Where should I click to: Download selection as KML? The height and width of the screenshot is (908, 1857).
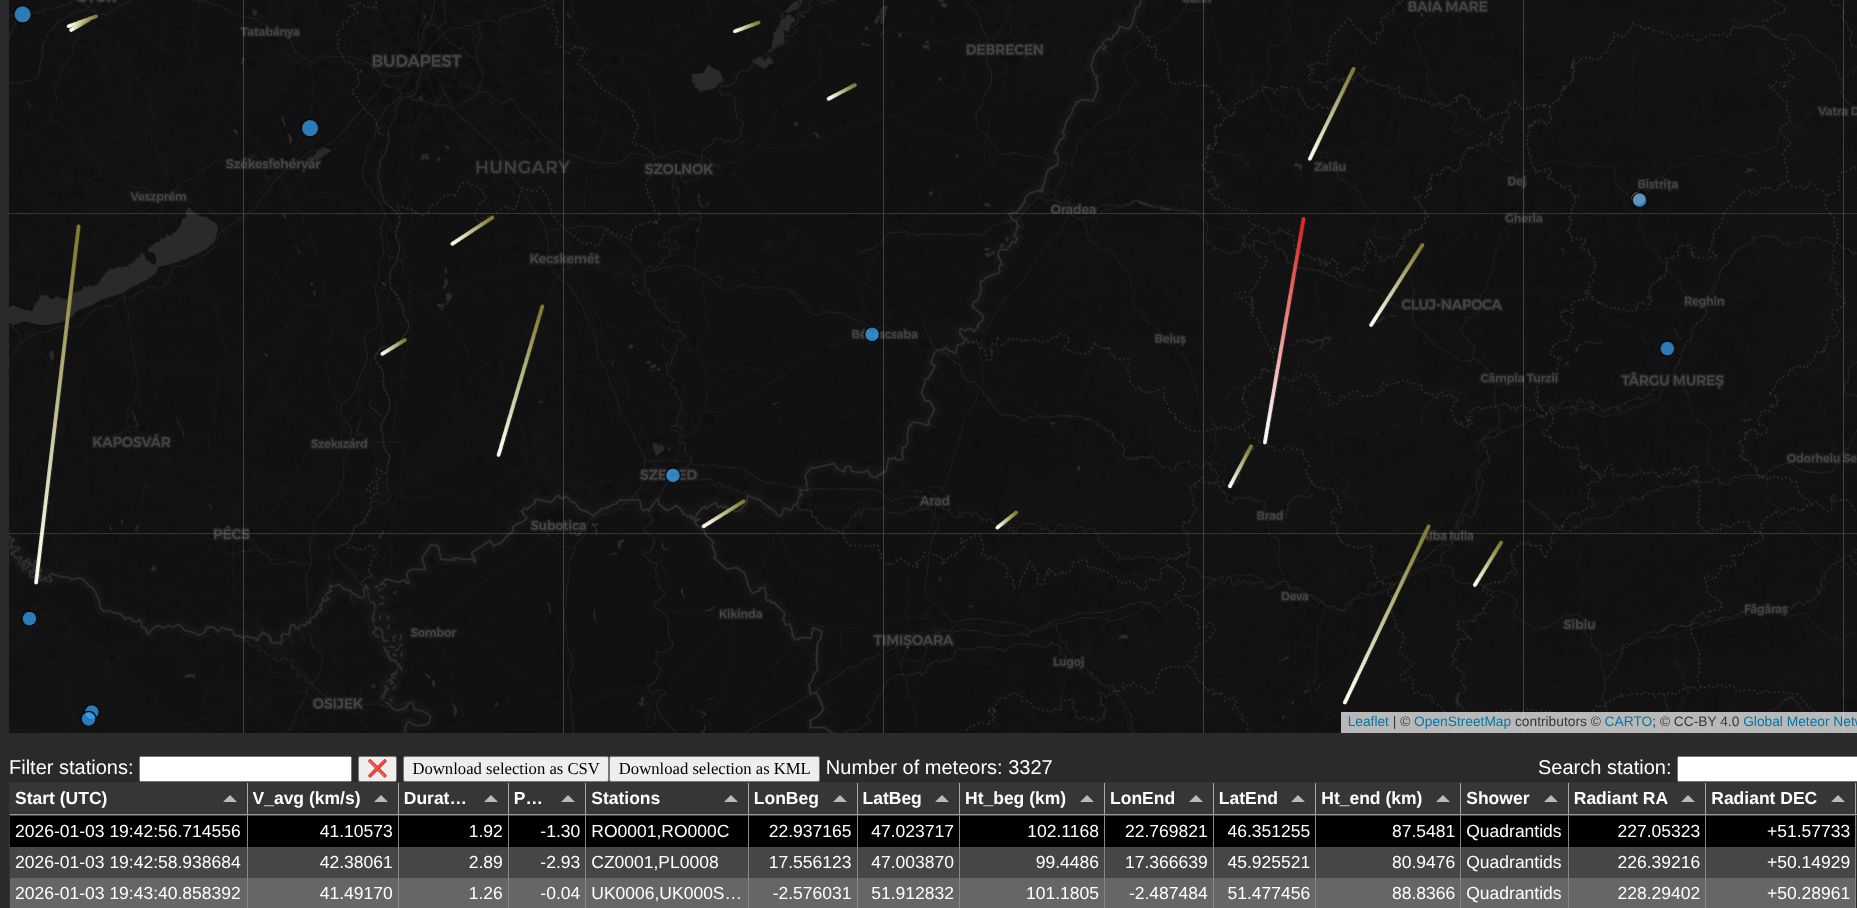(x=714, y=768)
